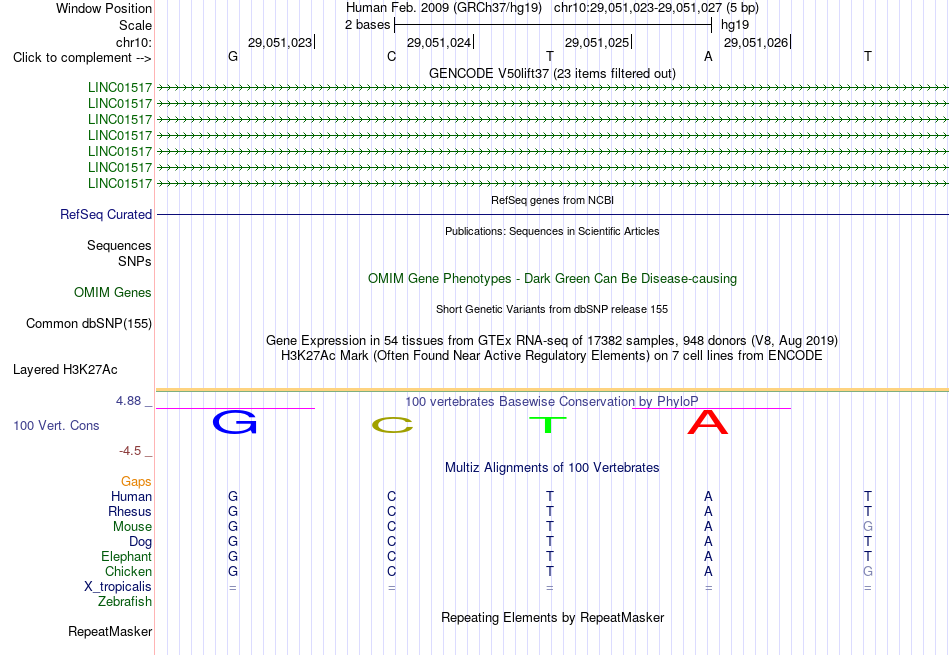Screen dimensions: 950x655
Task: Click the Common dbSNP(155) label
Action: (88, 324)
